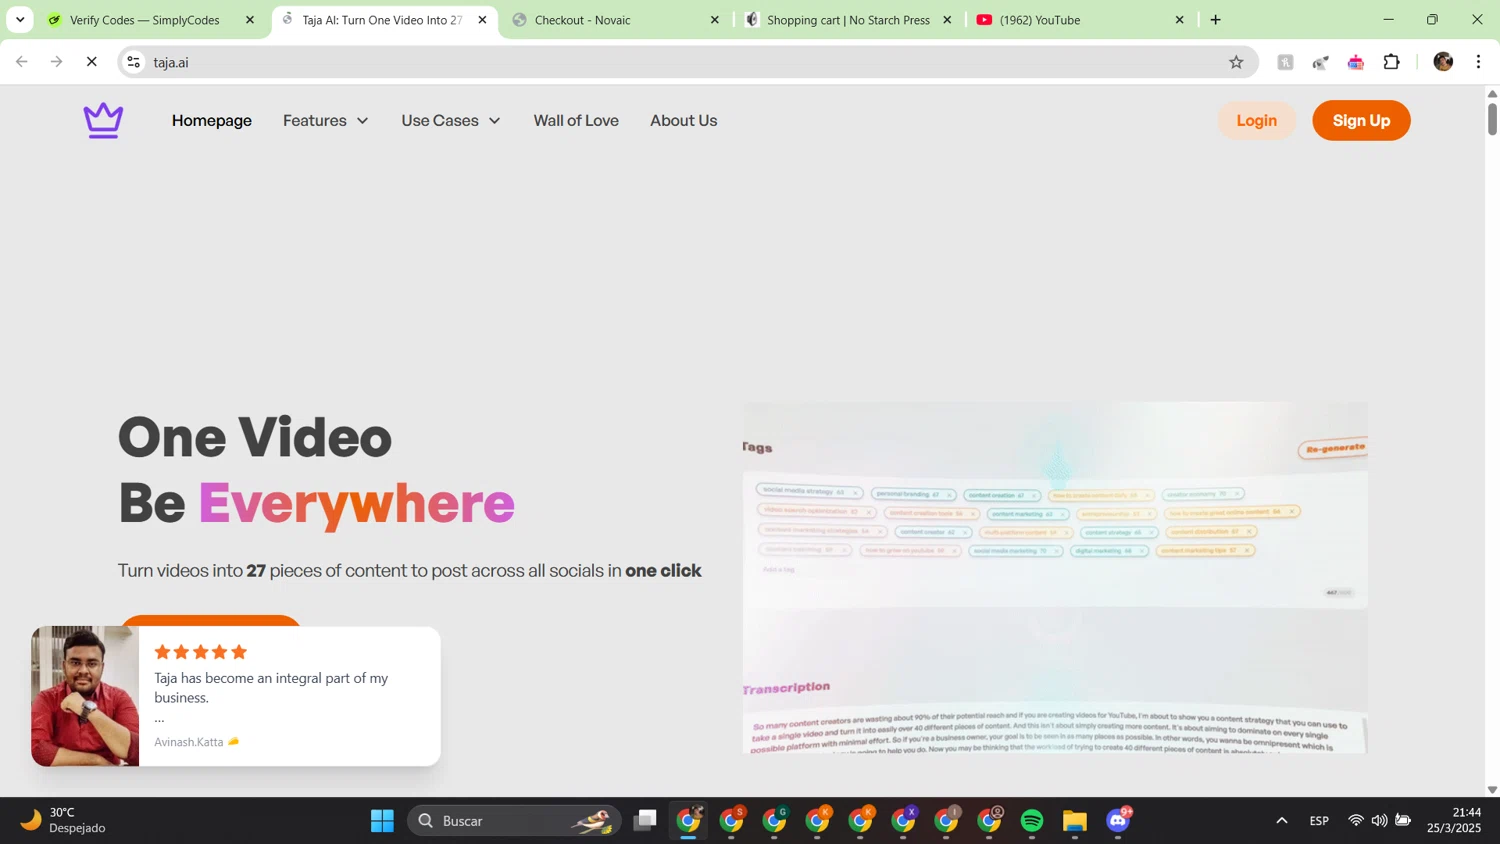
Task: Open the Windows Start menu
Action: coord(382,821)
